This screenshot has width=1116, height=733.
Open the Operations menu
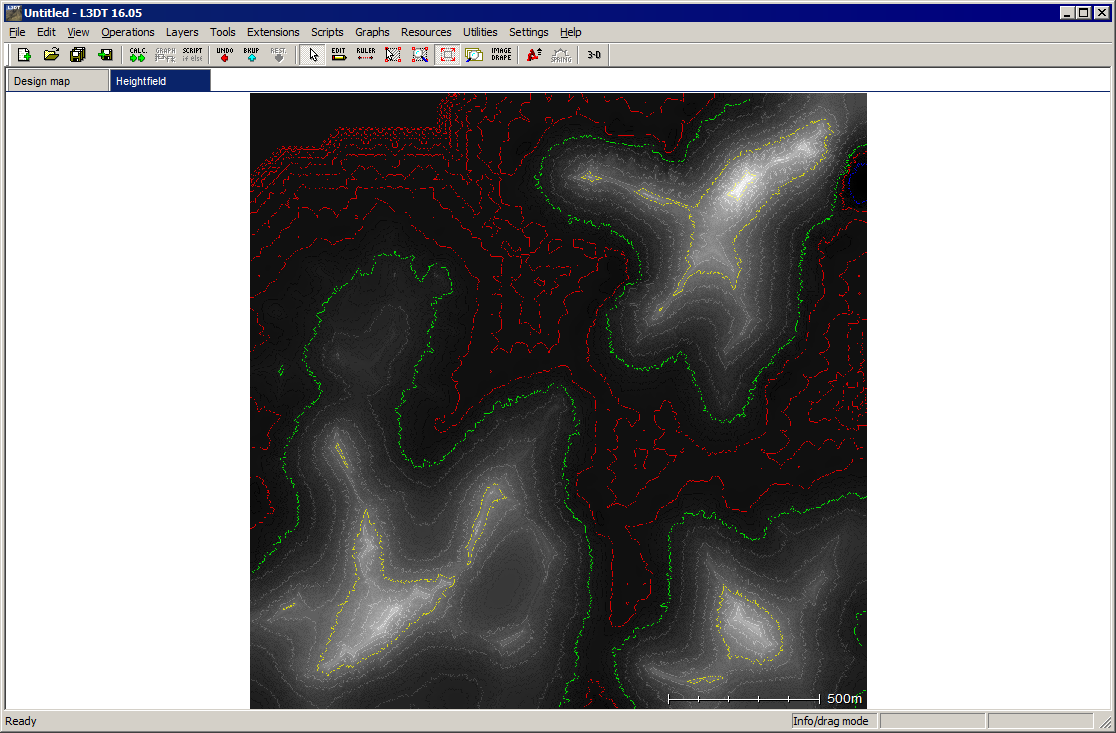click(127, 32)
